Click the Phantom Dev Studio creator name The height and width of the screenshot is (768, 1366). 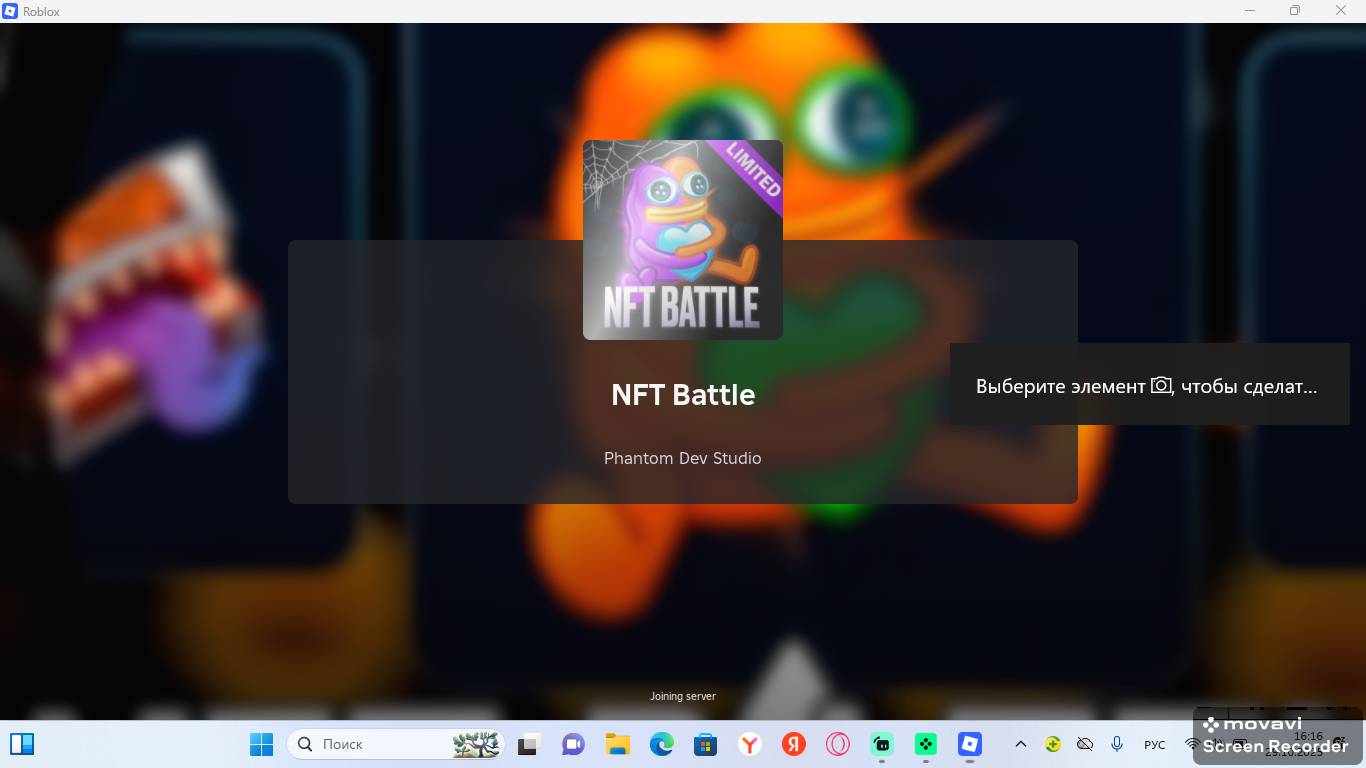[683, 458]
